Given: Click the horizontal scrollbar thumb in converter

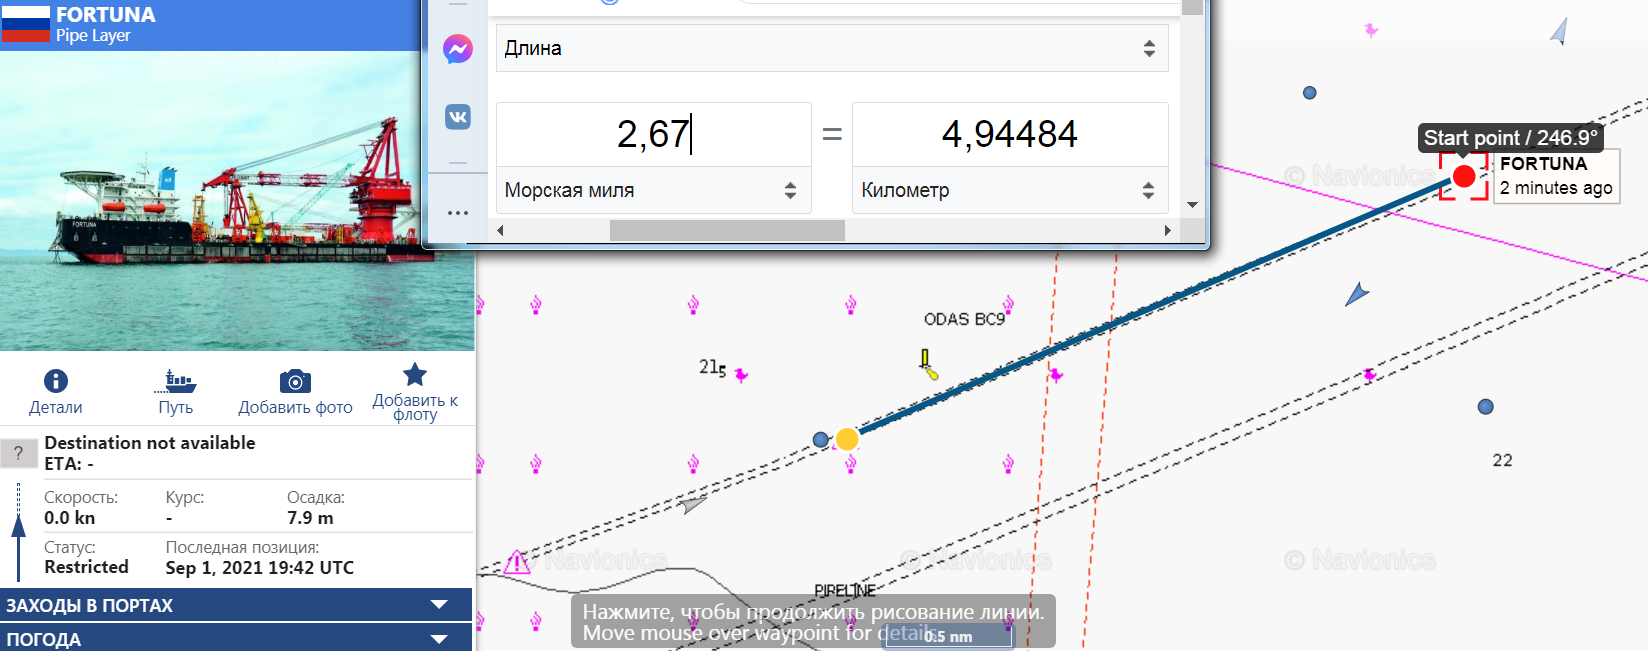Looking at the screenshot, I should [x=727, y=231].
